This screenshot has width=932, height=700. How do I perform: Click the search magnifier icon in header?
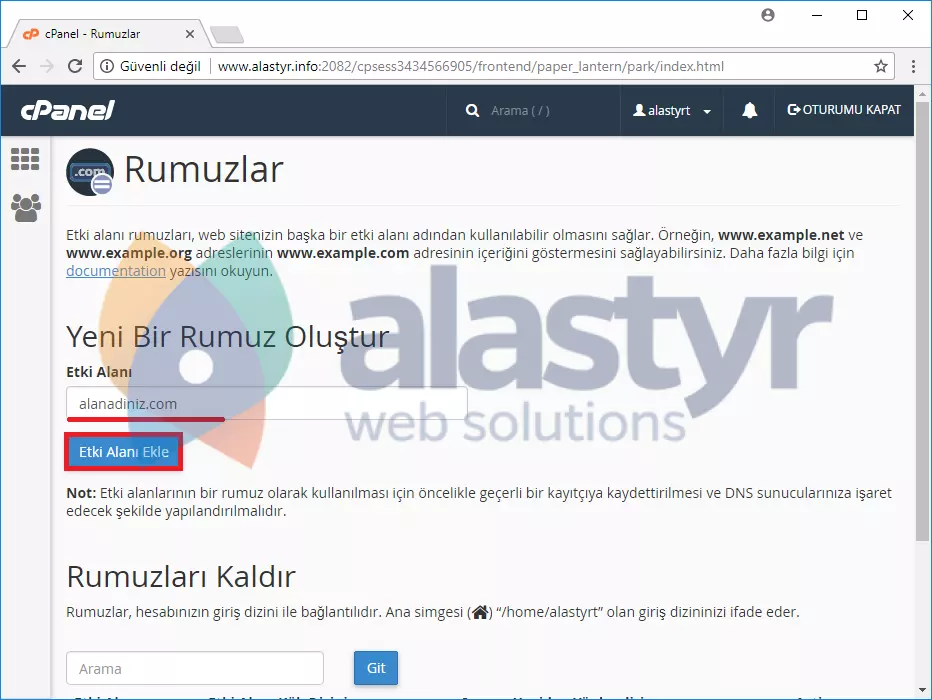473,111
